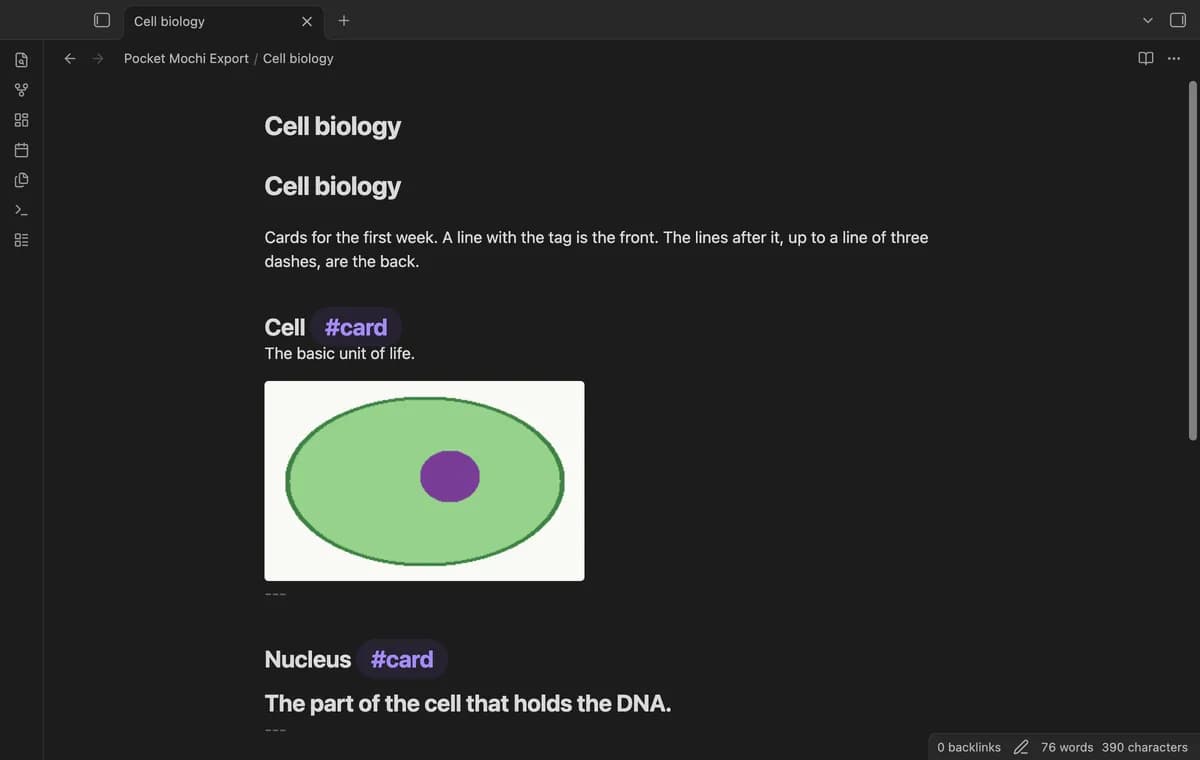Screen dimensions: 1200x760
Task: Click the text 'The basic unit of life.'
Action: pyautogui.click(x=339, y=353)
